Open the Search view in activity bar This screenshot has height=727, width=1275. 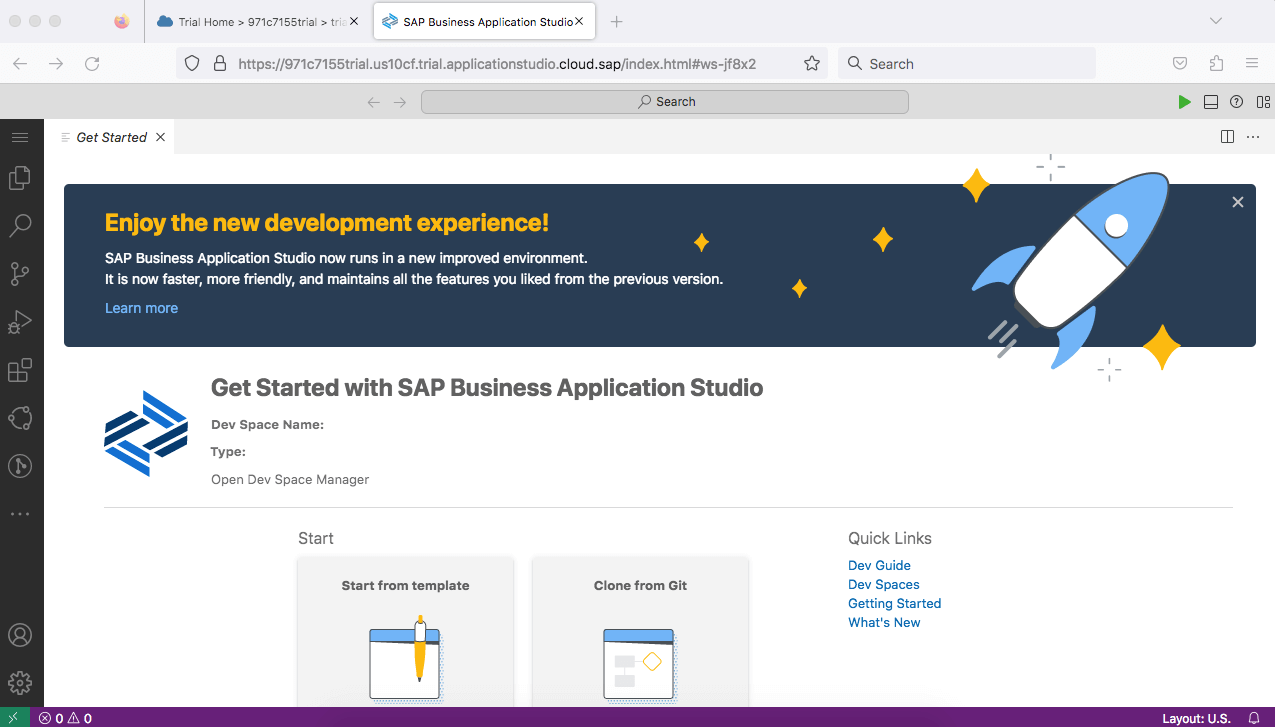coord(20,225)
